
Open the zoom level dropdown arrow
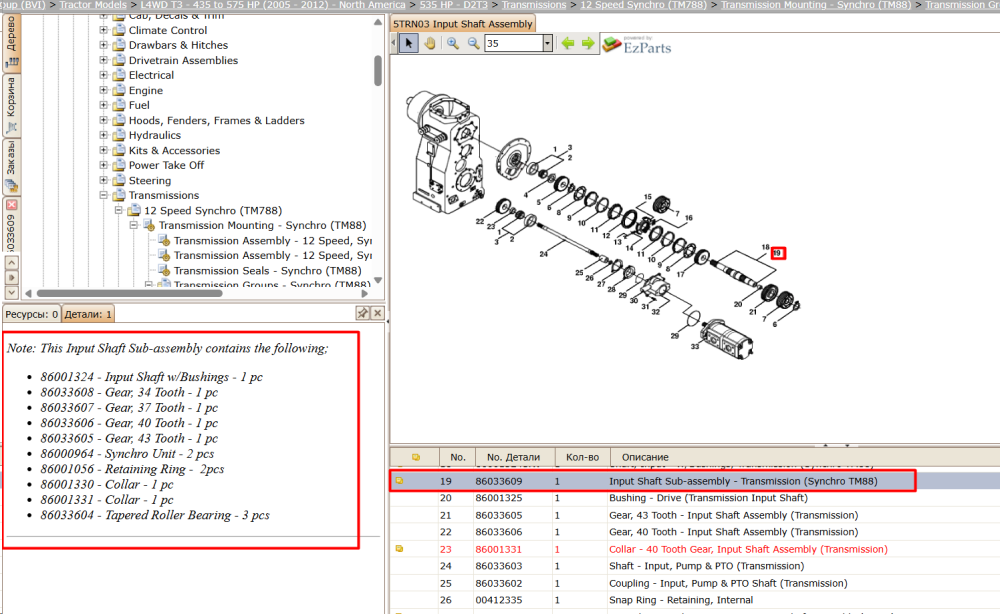coord(547,43)
